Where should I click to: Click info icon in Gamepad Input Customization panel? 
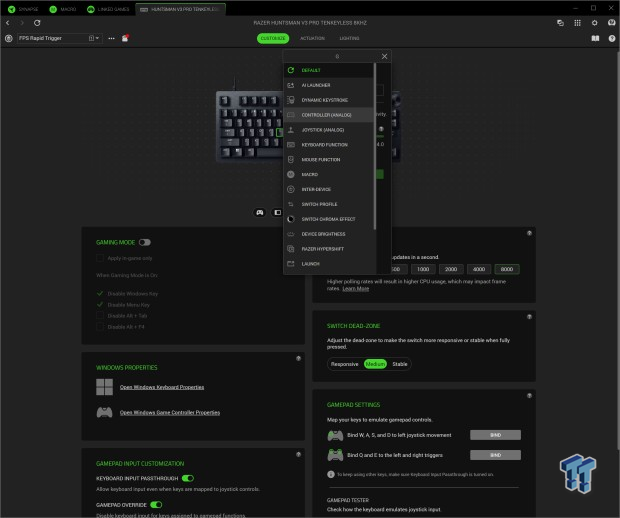pos(299,455)
